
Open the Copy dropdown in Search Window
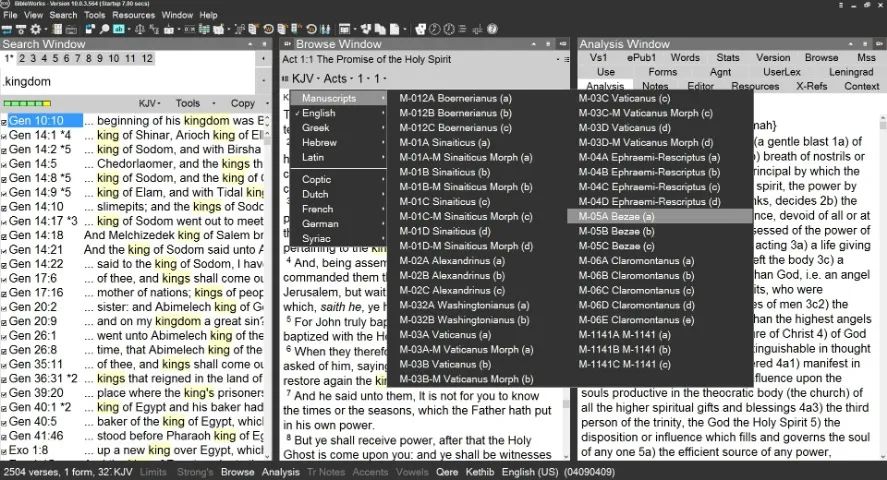tap(249, 103)
